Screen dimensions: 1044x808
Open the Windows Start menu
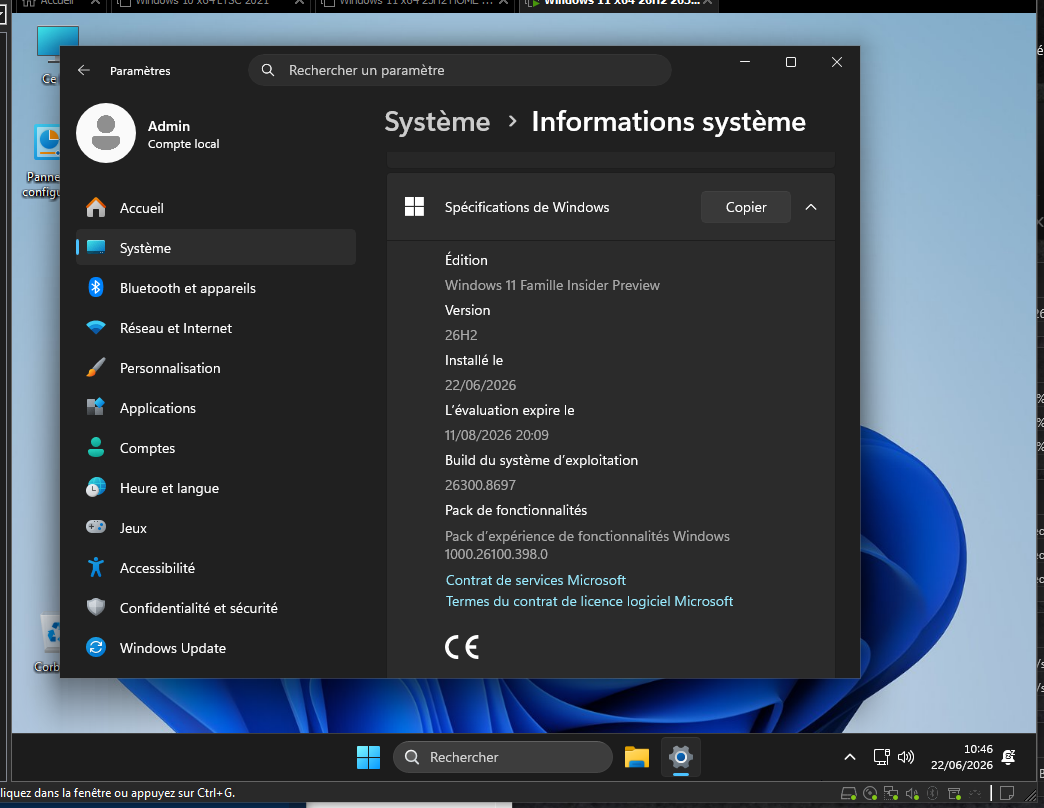click(x=368, y=757)
